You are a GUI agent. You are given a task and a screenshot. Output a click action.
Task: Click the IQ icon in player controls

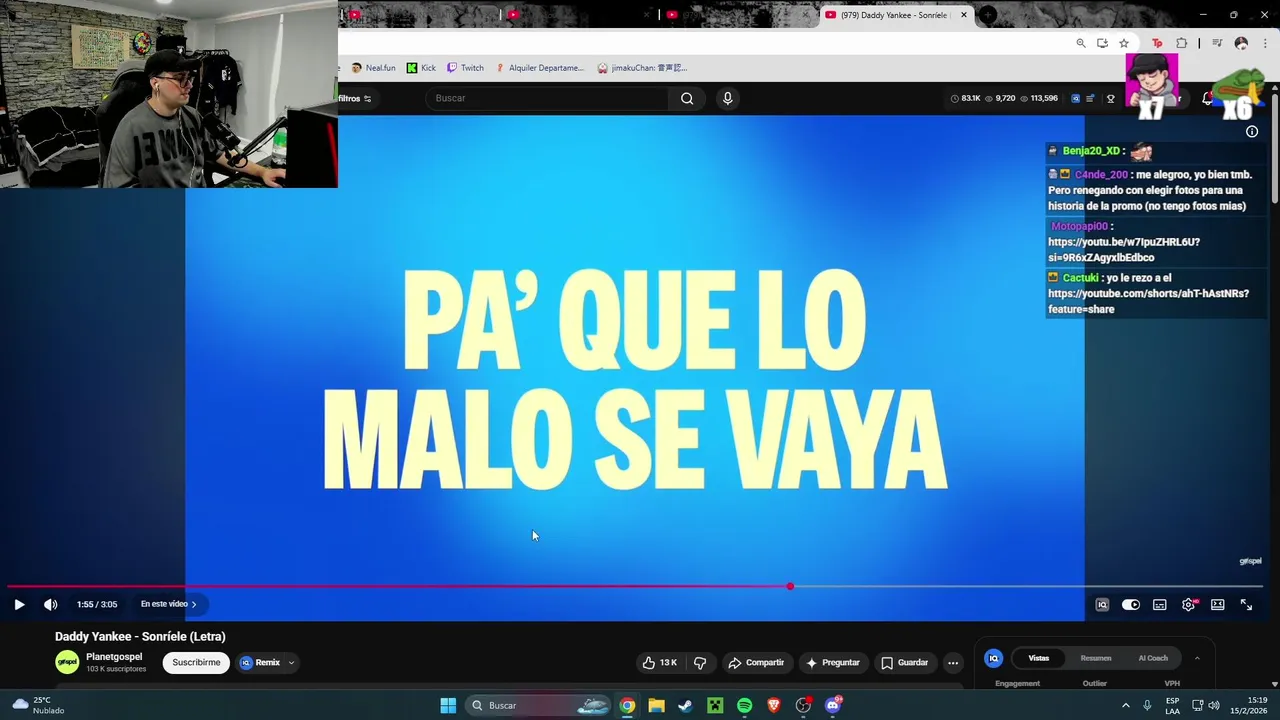click(1102, 605)
